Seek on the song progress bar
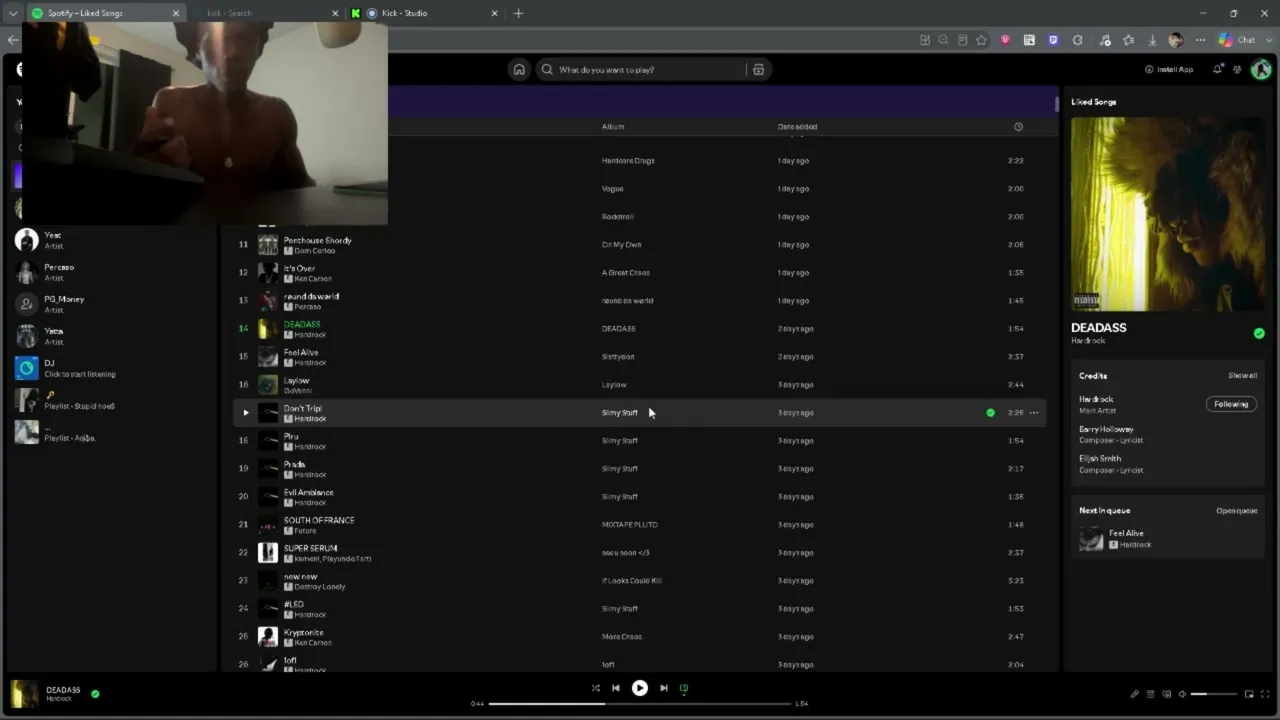Image resolution: width=1280 pixels, height=720 pixels. 640,704
